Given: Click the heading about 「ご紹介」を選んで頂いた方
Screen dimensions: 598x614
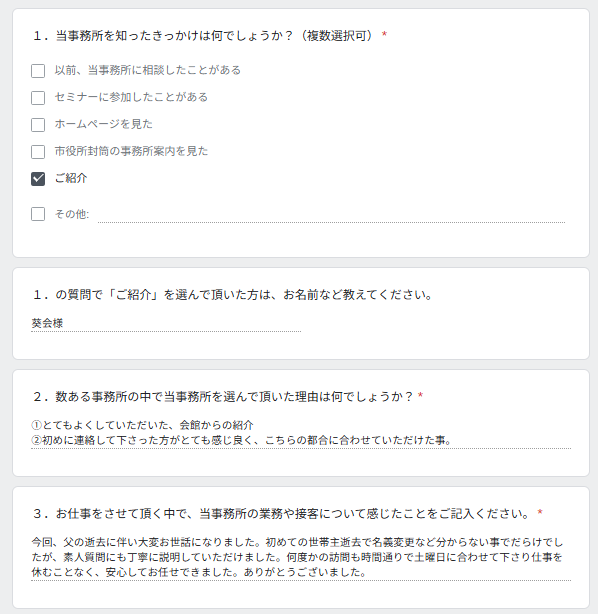Looking at the screenshot, I should (233, 294).
